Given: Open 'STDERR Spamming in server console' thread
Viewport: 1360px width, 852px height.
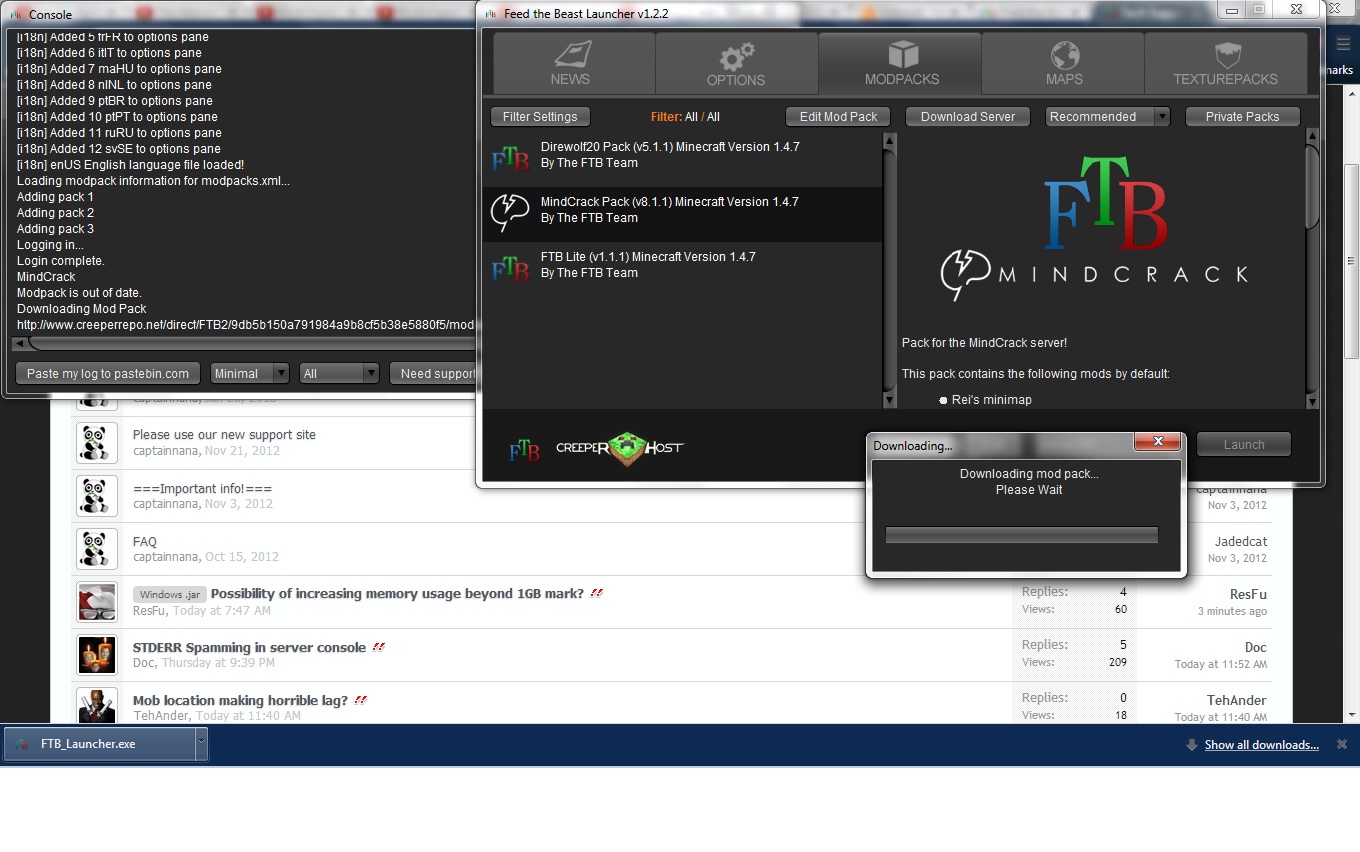Looking at the screenshot, I should (249, 648).
